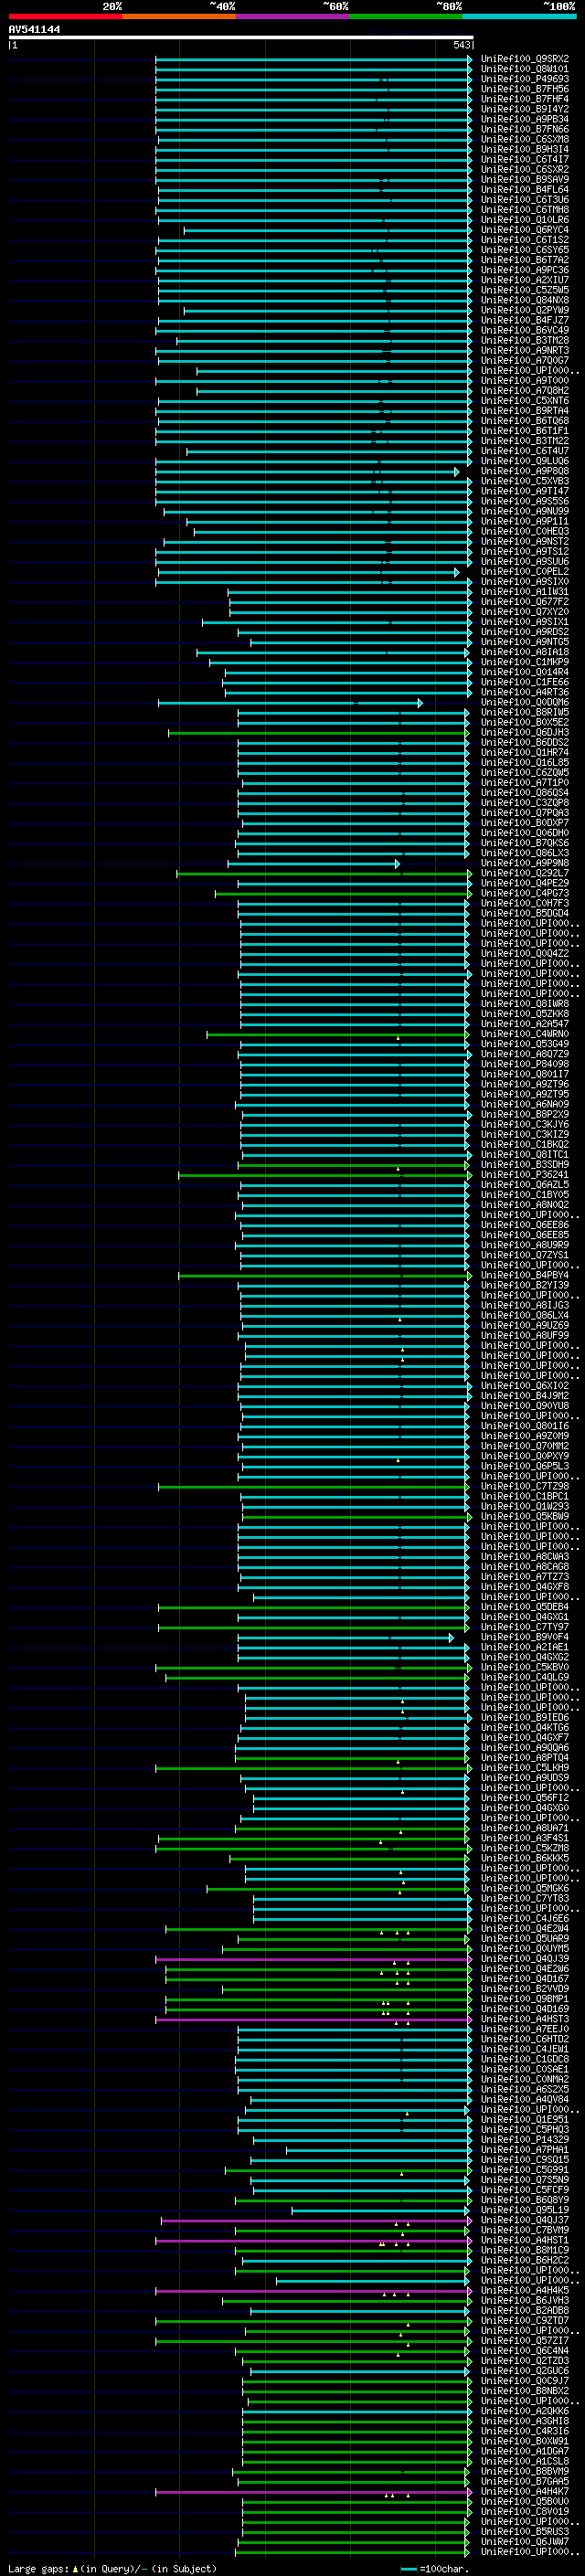Select the UniRef100_B7FN66 label

coord(525,129)
